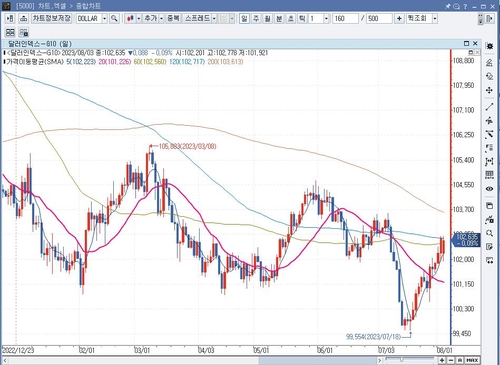Expand the chart type dropdown arrow
Image resolution: width=500 pixels, height=365 pixels.
(139, 18)
